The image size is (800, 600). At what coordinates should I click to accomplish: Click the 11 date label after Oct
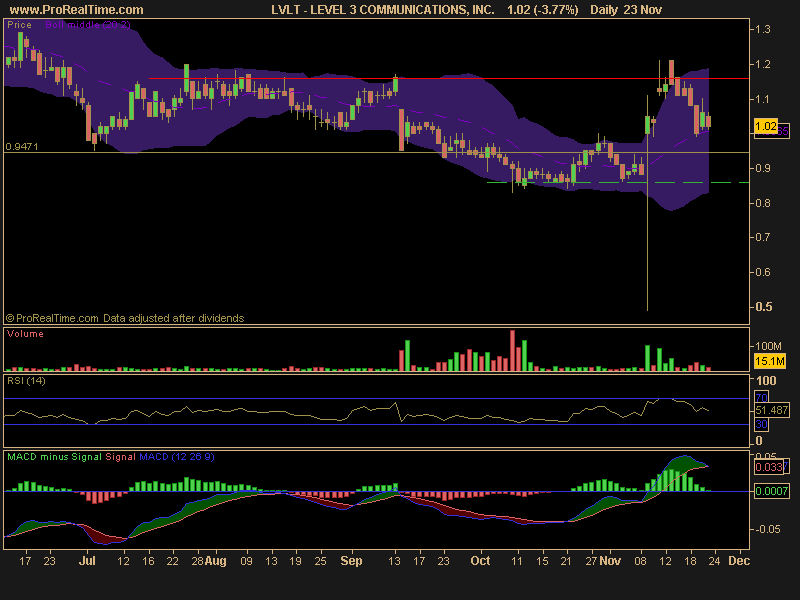(517, 561)
